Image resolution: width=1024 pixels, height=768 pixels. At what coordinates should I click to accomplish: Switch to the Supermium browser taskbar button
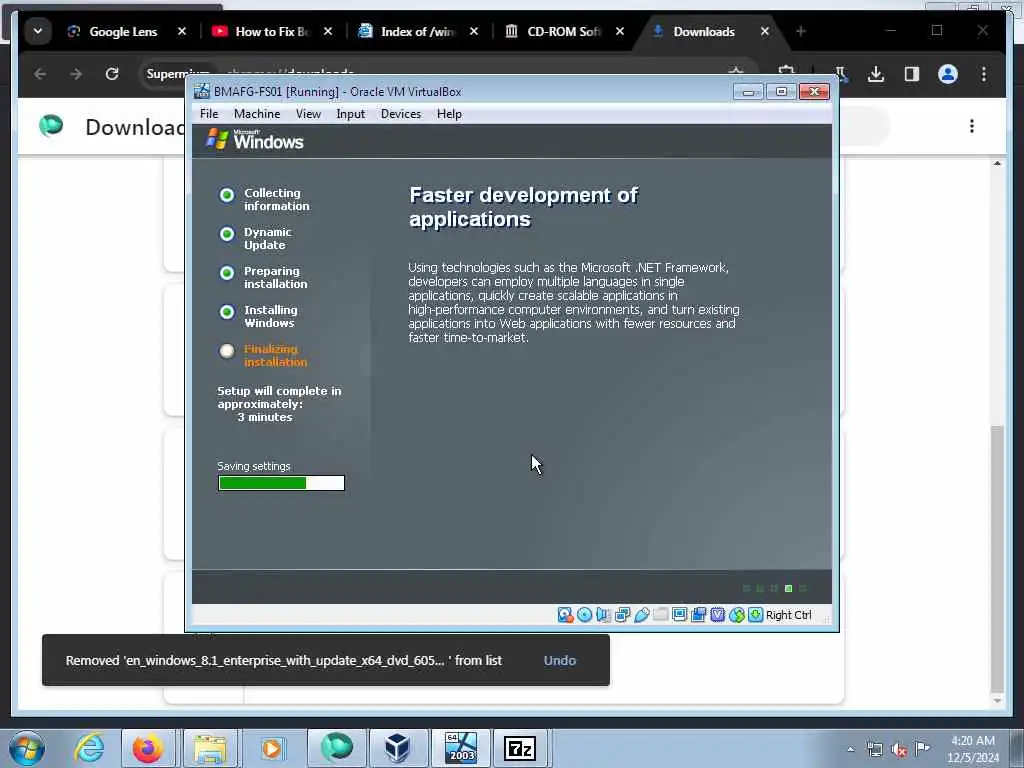(337, 748)
